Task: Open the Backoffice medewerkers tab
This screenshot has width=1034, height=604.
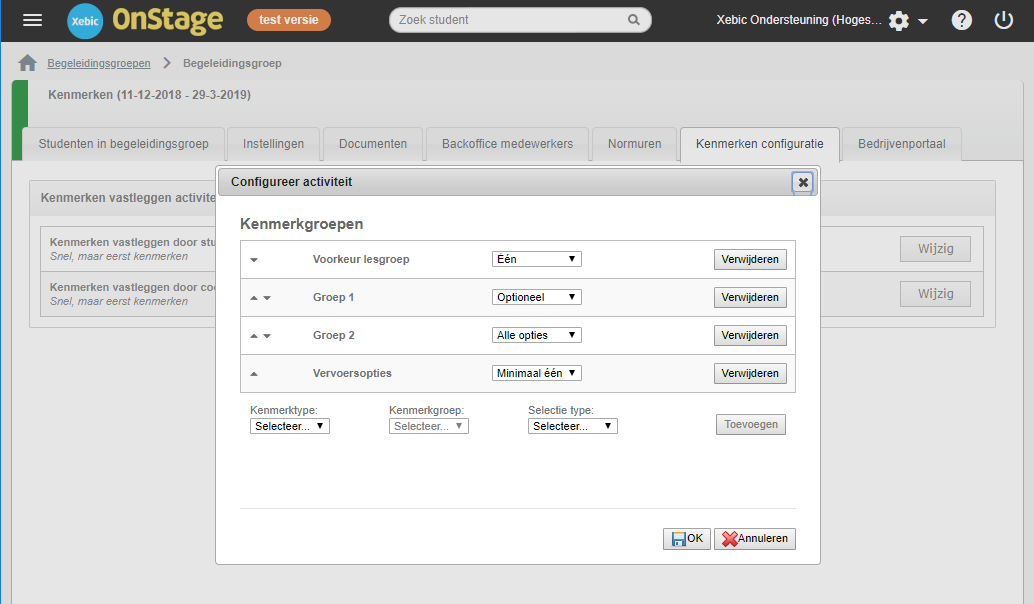Action: click(507, 144)
